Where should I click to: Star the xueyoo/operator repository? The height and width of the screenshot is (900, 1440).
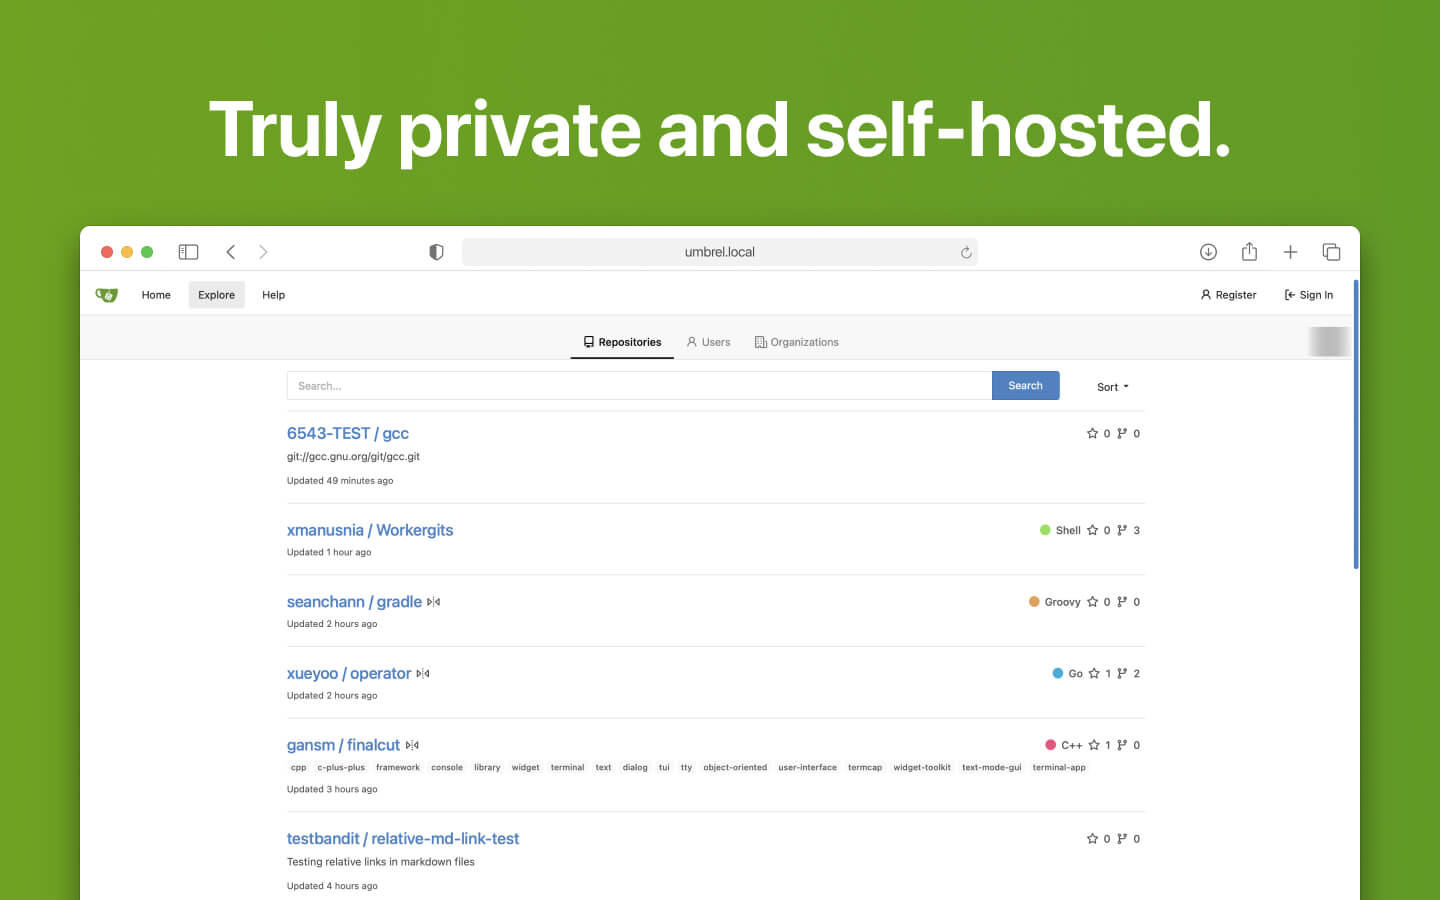pos(1093,673)
